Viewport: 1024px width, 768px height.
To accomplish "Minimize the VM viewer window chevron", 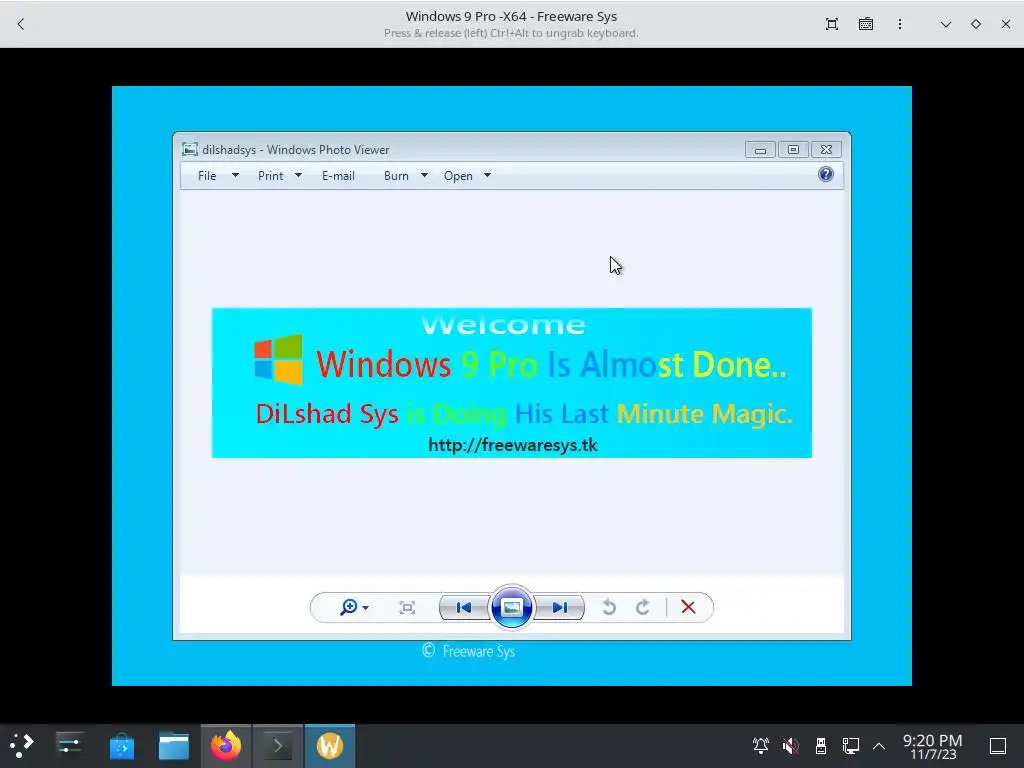I will [x=946, y=24].
